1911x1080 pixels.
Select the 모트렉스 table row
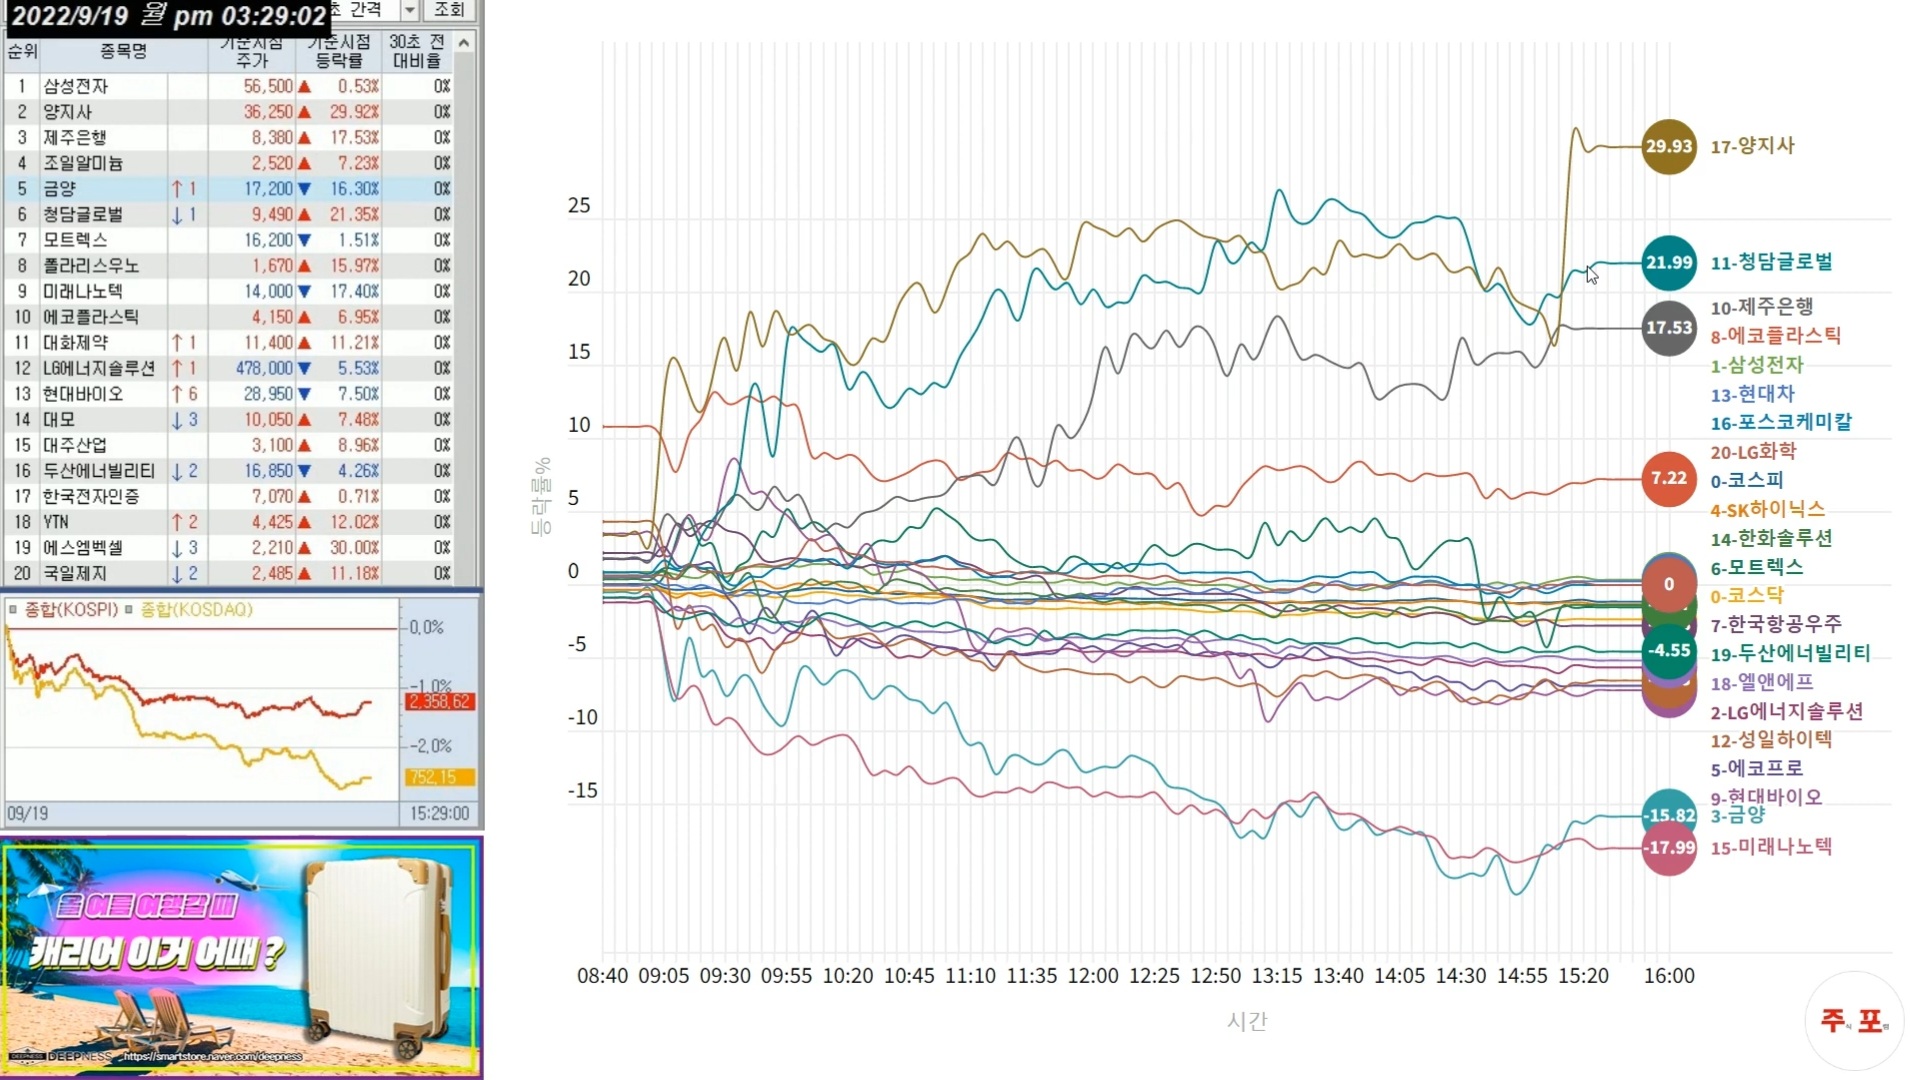[229, 240]
